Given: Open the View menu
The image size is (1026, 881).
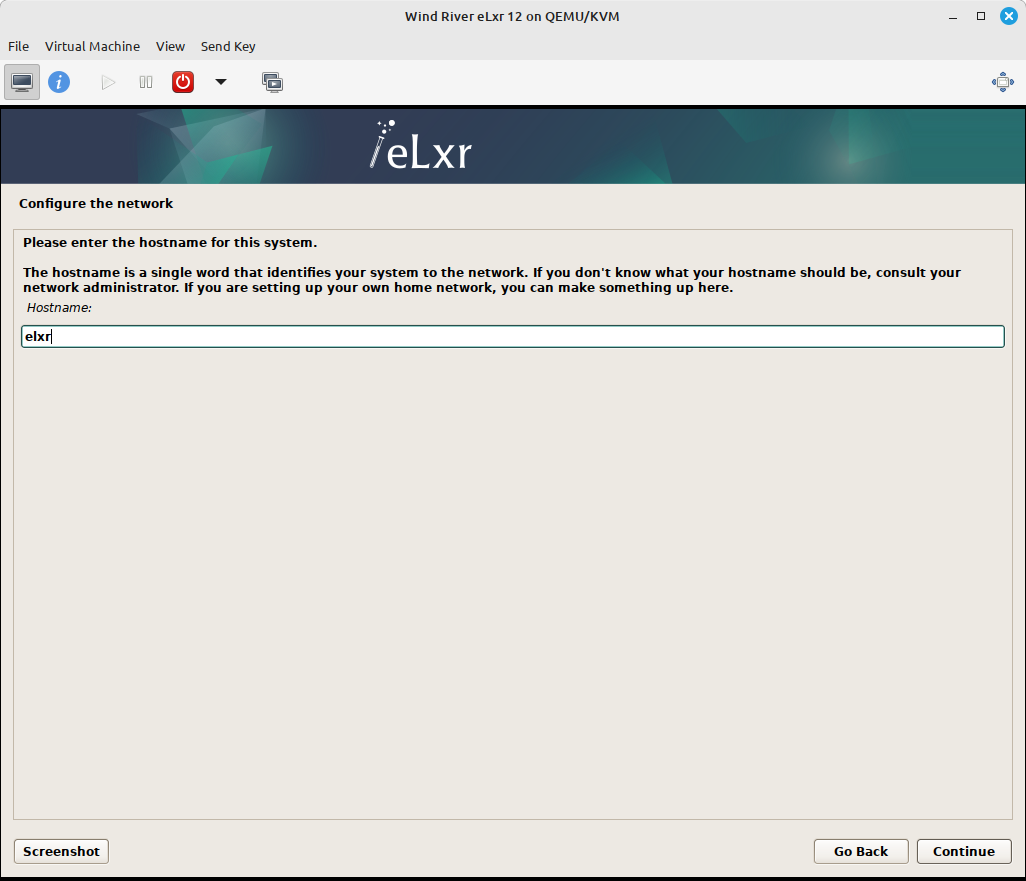Looking at the screenshot, I should (170, 46).
